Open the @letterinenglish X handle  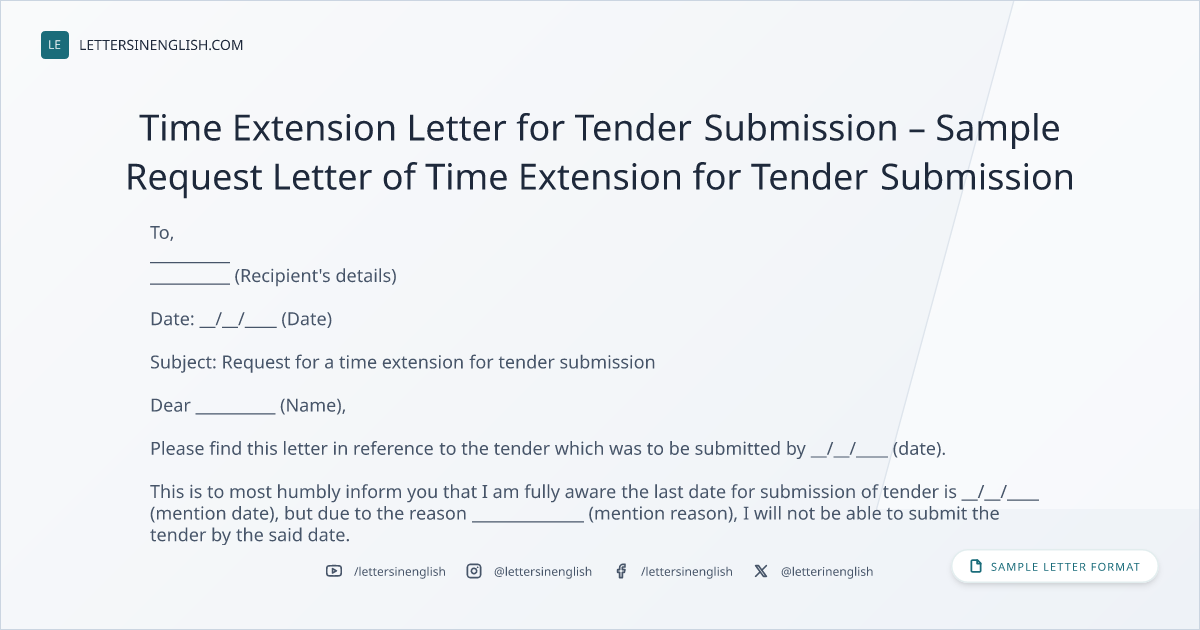[827, 571]
